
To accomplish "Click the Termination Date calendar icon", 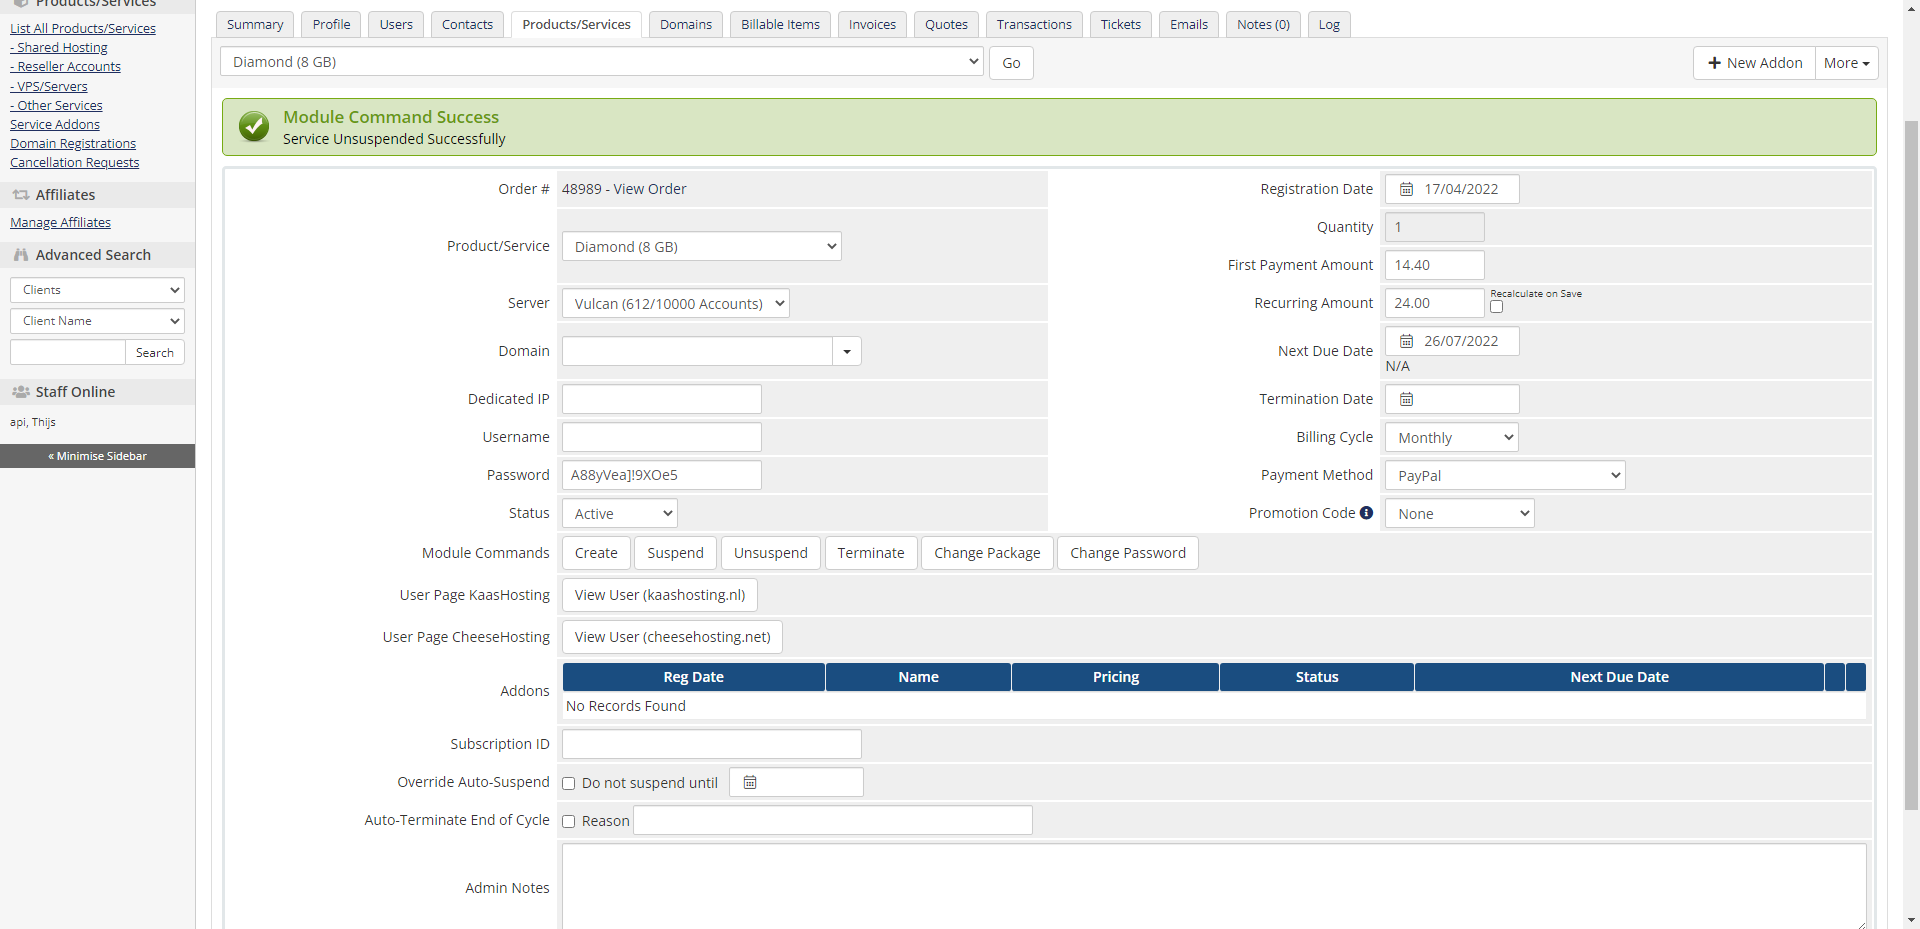I will pos(1406,399).
